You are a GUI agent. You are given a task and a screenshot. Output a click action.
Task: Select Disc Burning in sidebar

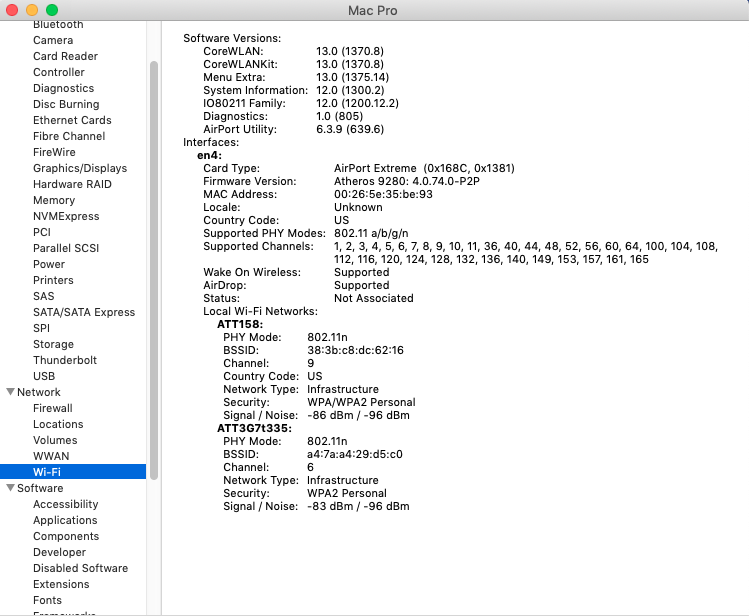[66, 104]
